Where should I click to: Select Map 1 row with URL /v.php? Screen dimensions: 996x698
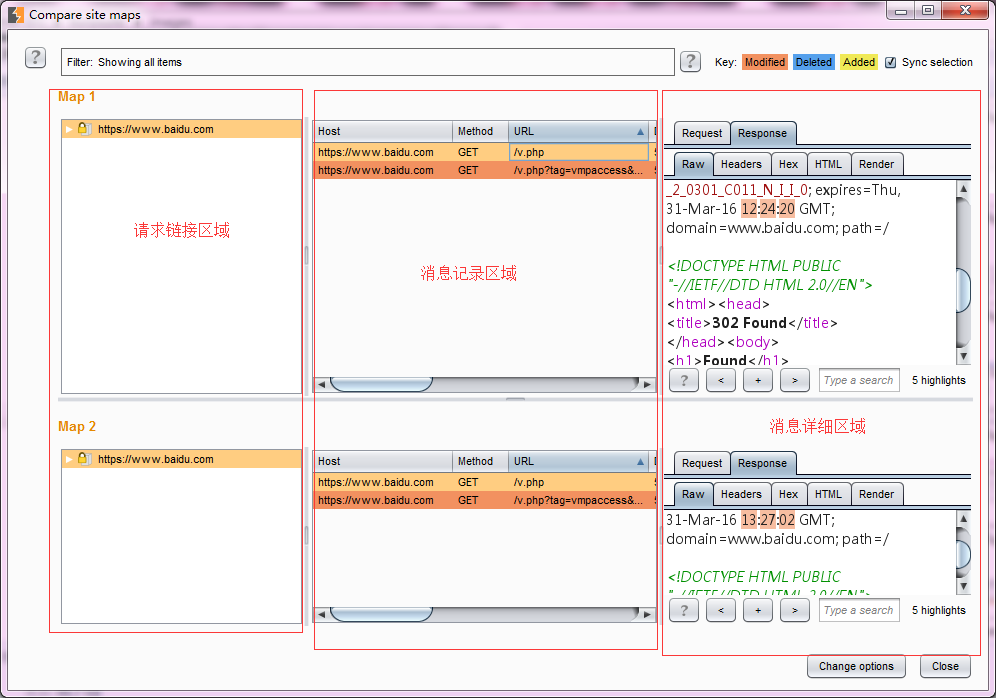(x=485, y=152)
